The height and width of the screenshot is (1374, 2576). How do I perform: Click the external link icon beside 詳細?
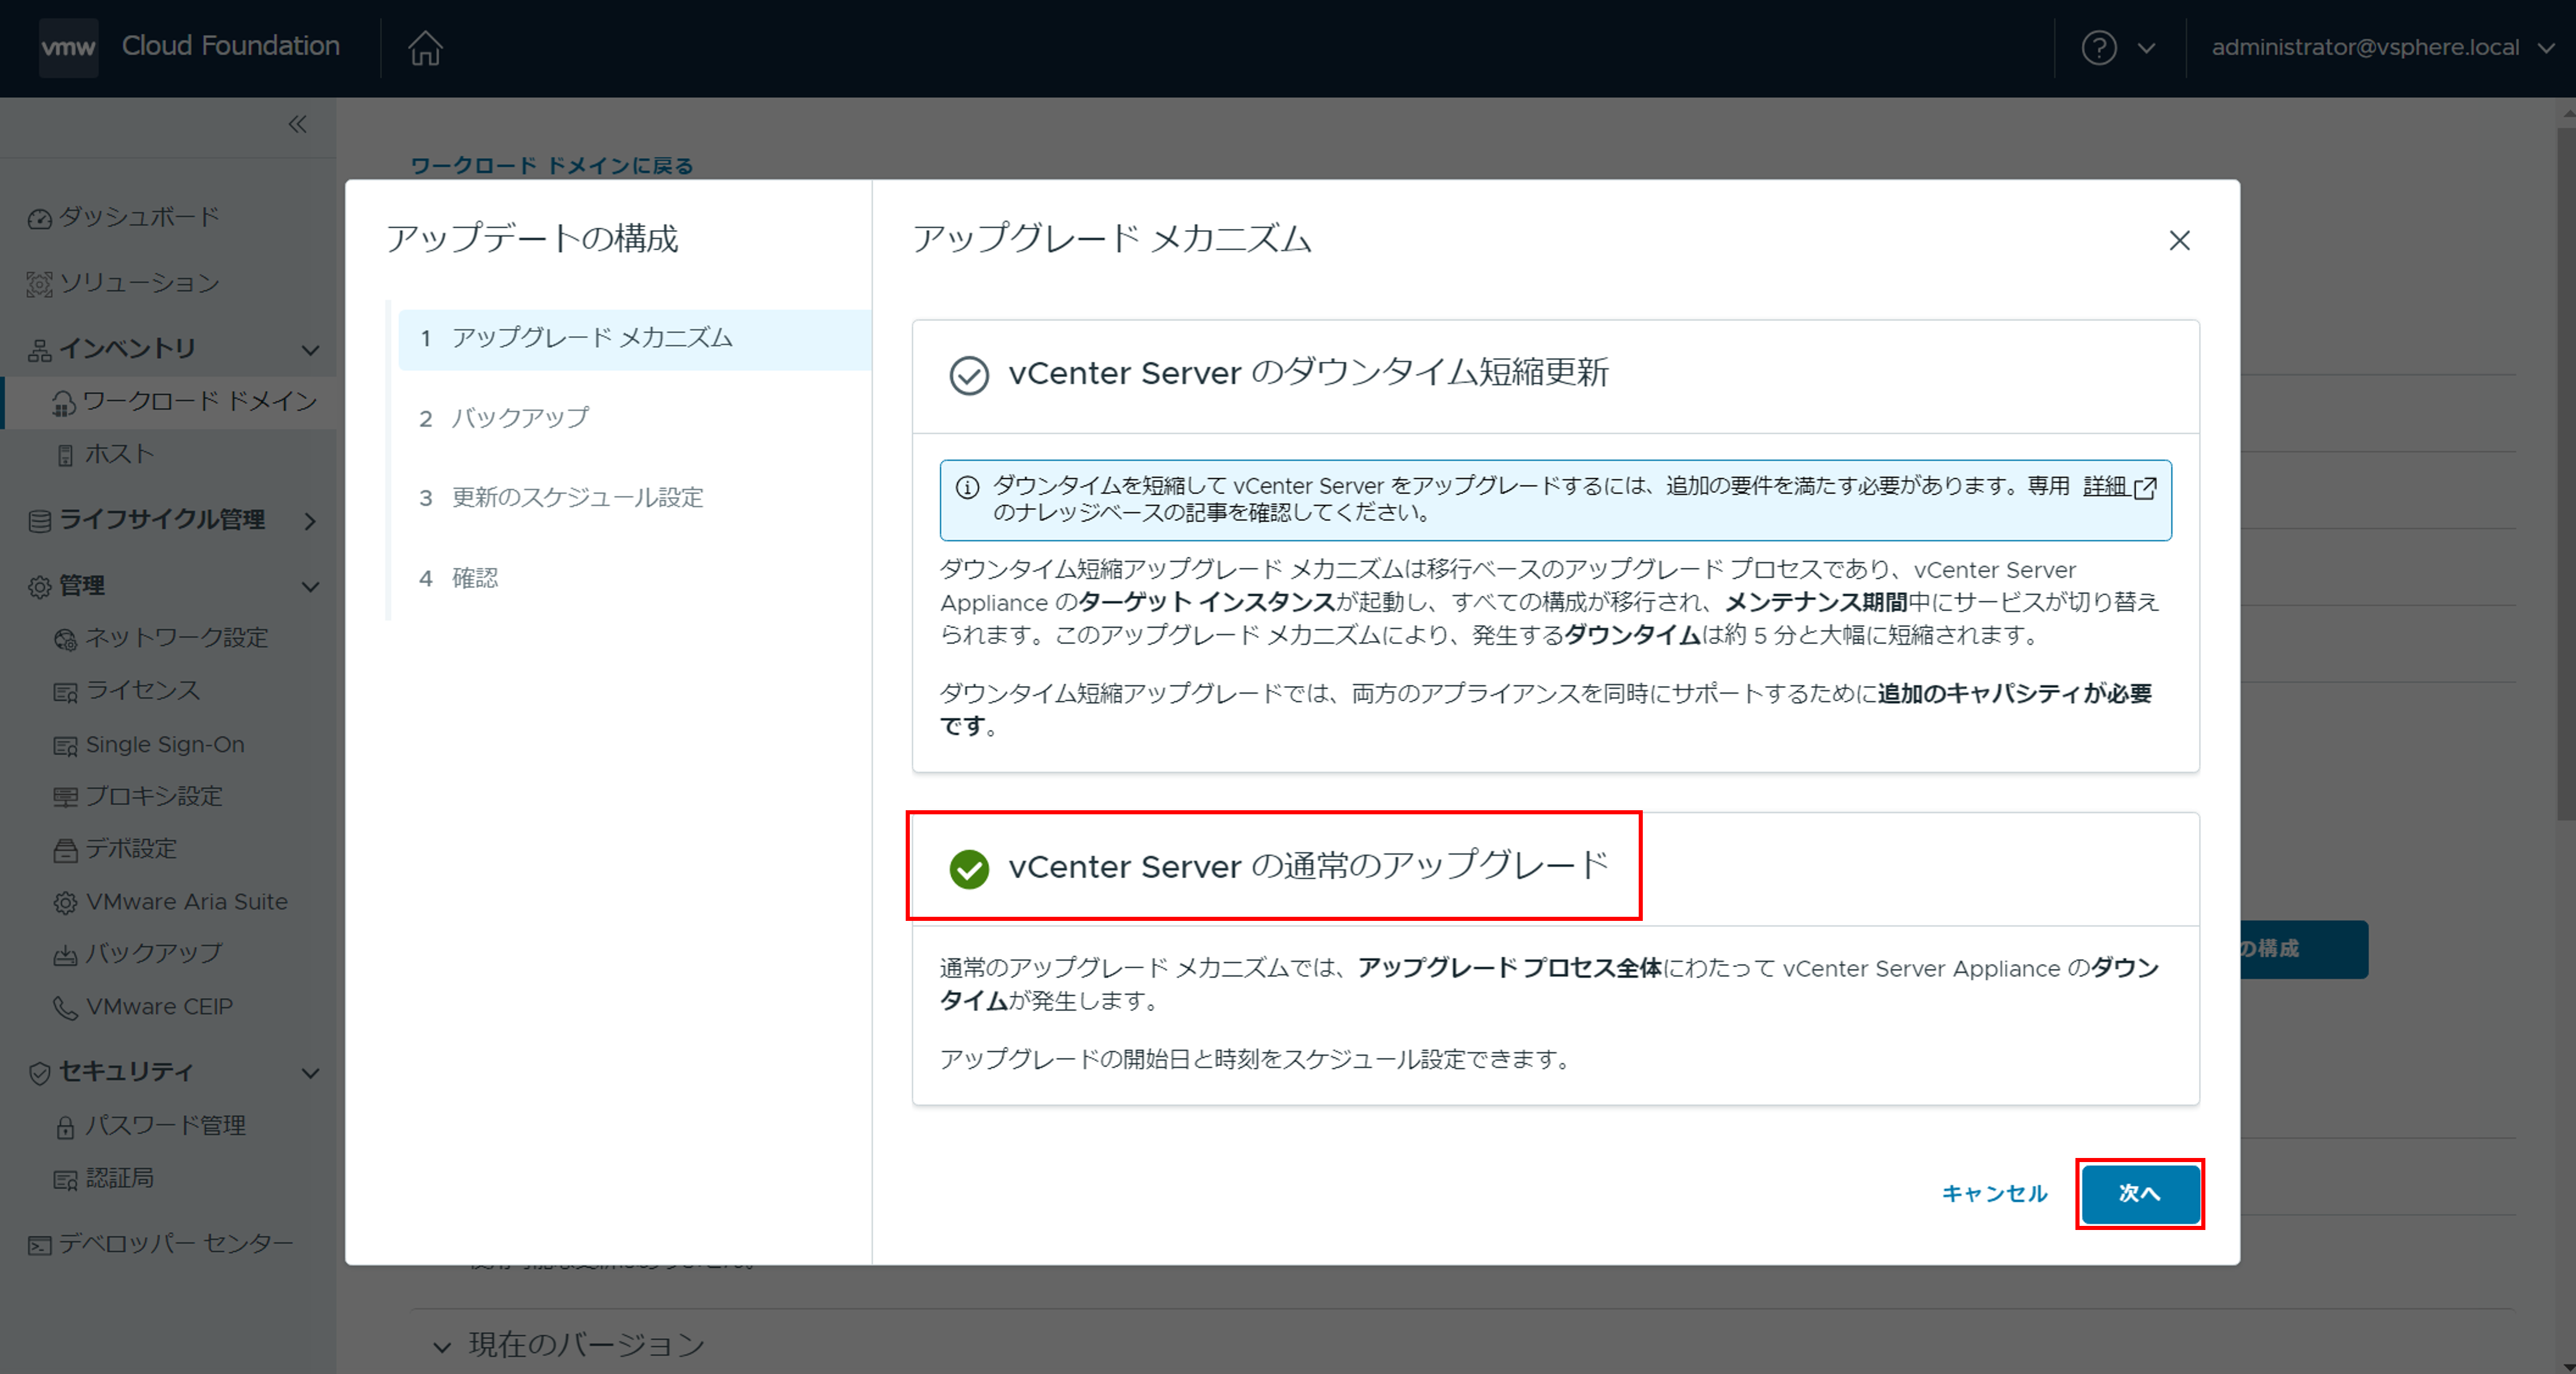click(x=2145, y=487)
